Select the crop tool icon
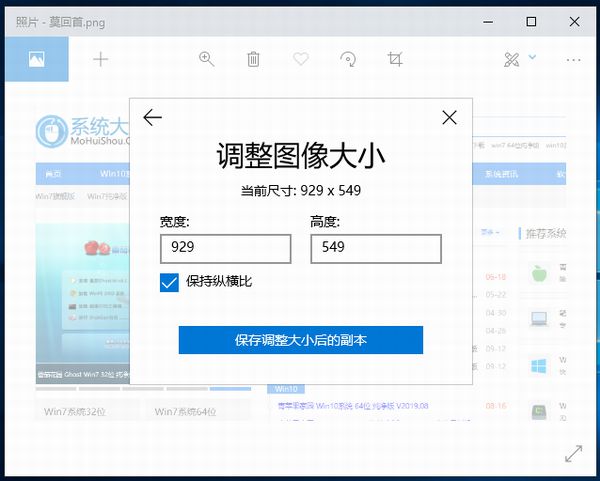The width and height of the screenshot is (600, 481). (x=395, y=59)
